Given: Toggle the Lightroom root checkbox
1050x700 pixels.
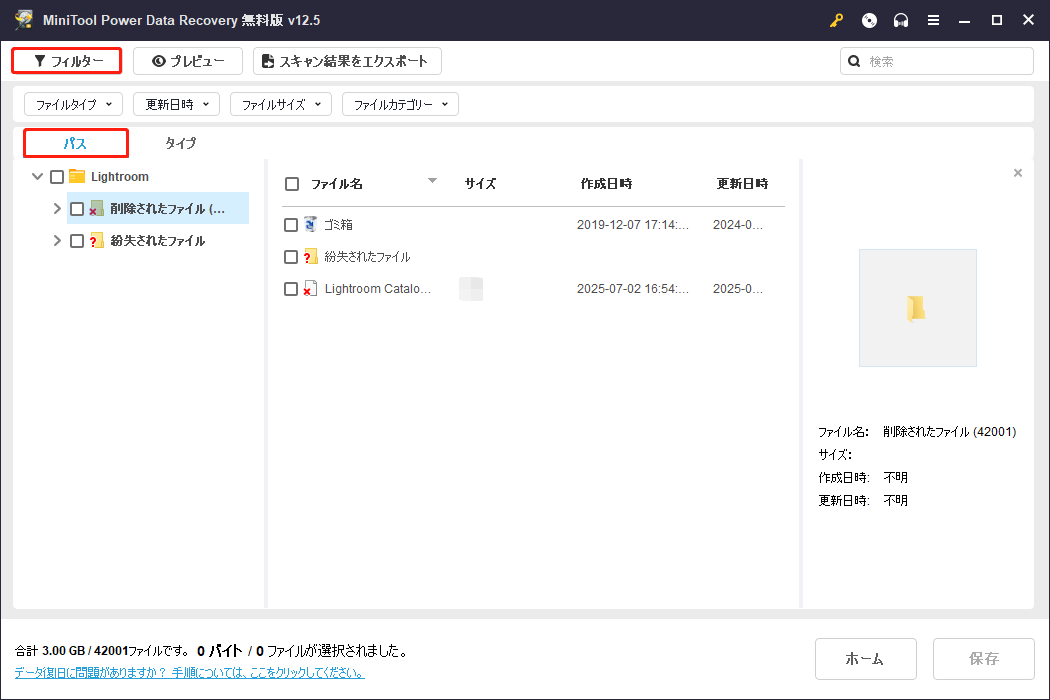Looking at the screenshot, I should tap(57, 177).
